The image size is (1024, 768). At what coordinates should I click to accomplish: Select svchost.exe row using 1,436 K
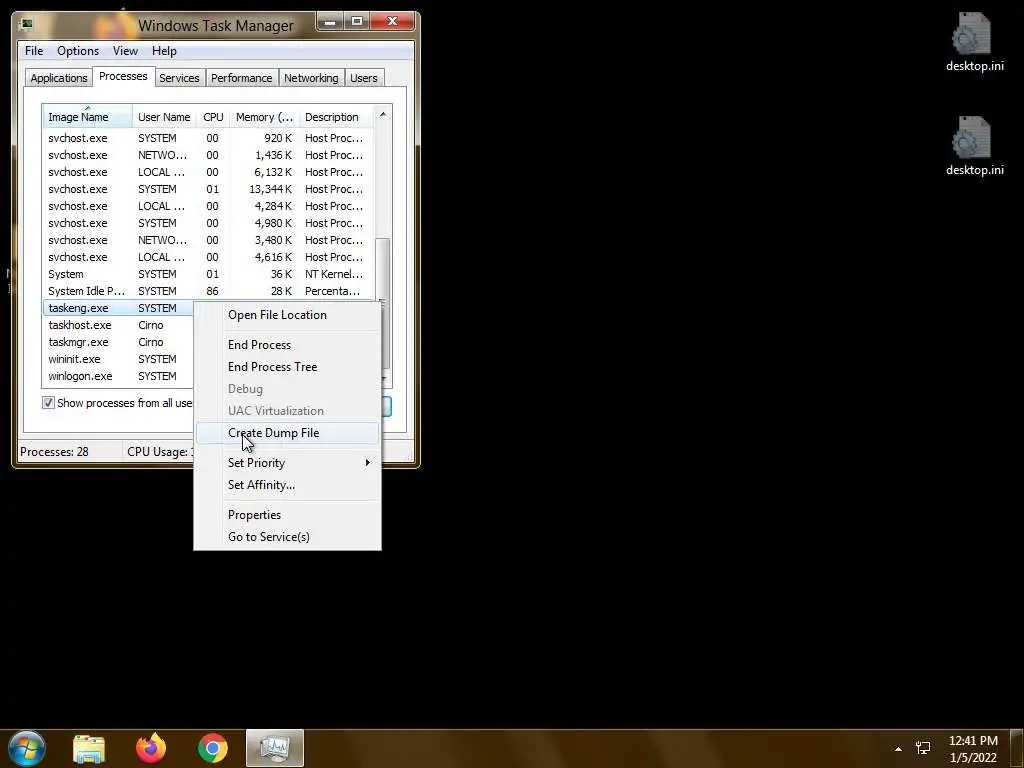(208, 155)
